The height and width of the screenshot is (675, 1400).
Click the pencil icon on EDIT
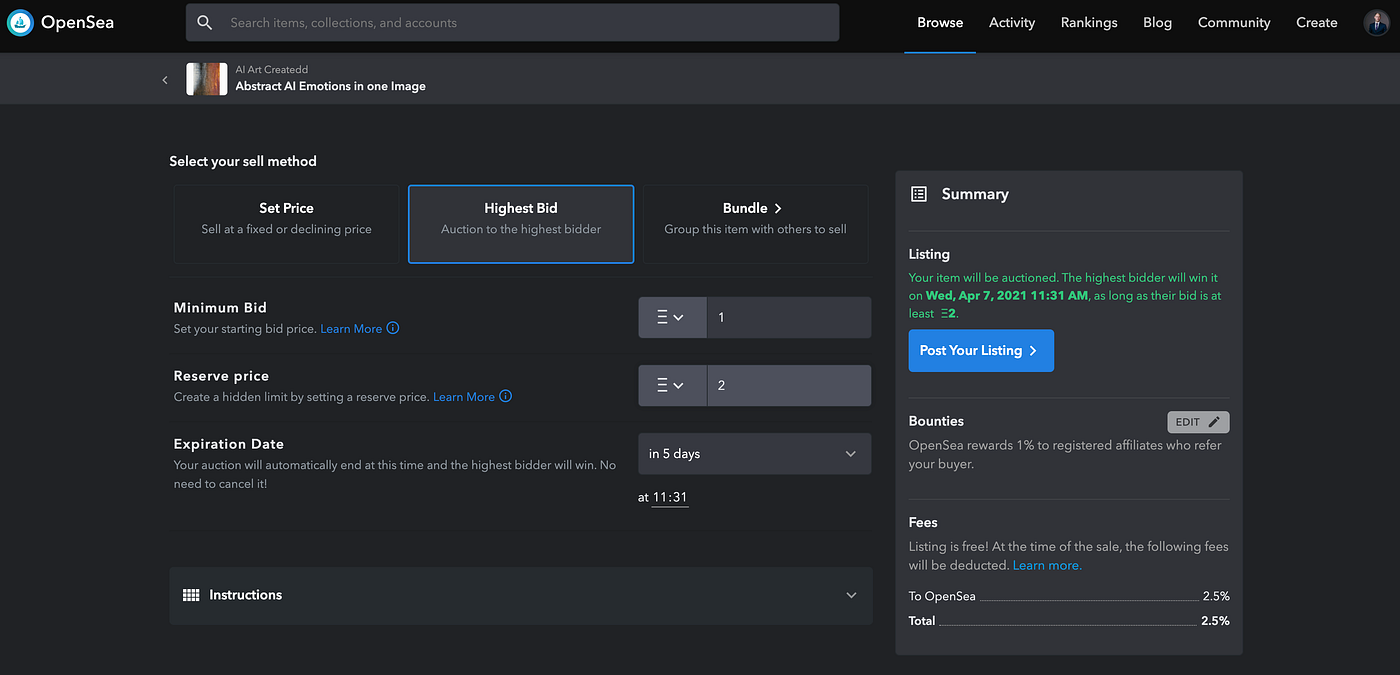tap(1214, 422)
